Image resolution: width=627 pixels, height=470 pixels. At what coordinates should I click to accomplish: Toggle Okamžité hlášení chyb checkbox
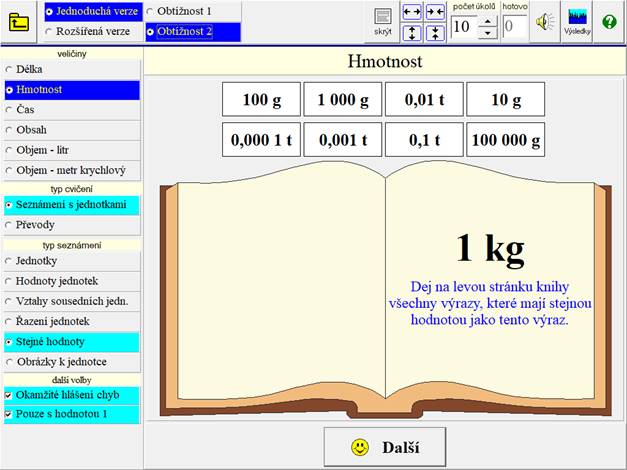[x=72, y=395]
